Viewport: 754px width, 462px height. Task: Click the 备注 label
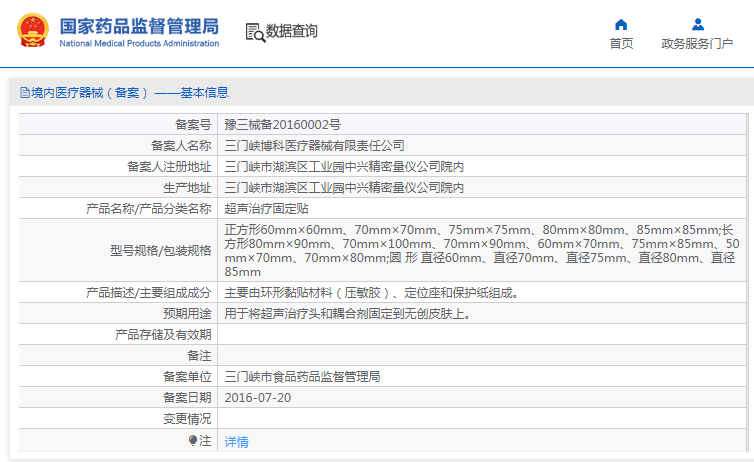[199, 356]
